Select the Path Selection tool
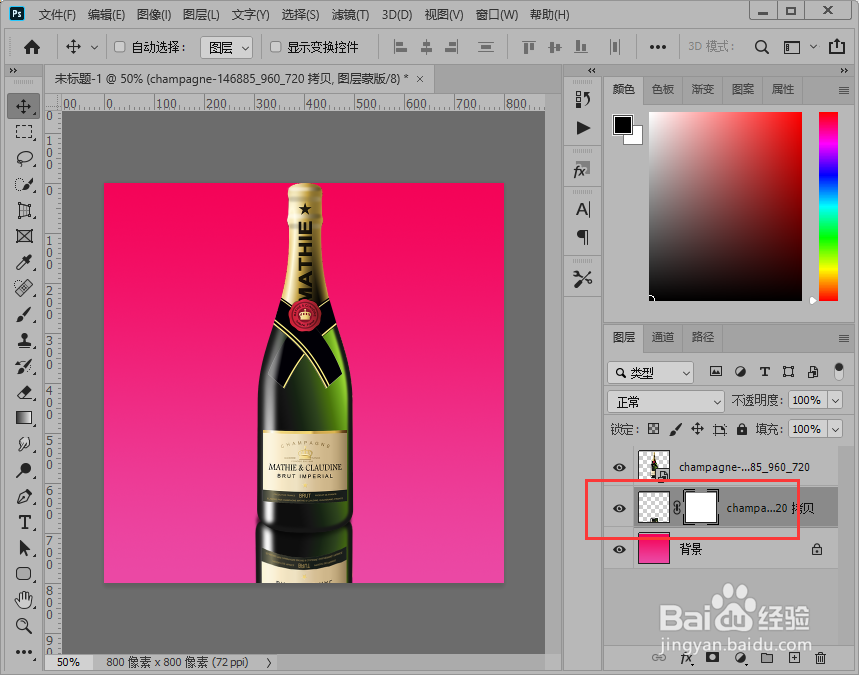Viewport: 859px width, 675px height. (24, 548)
